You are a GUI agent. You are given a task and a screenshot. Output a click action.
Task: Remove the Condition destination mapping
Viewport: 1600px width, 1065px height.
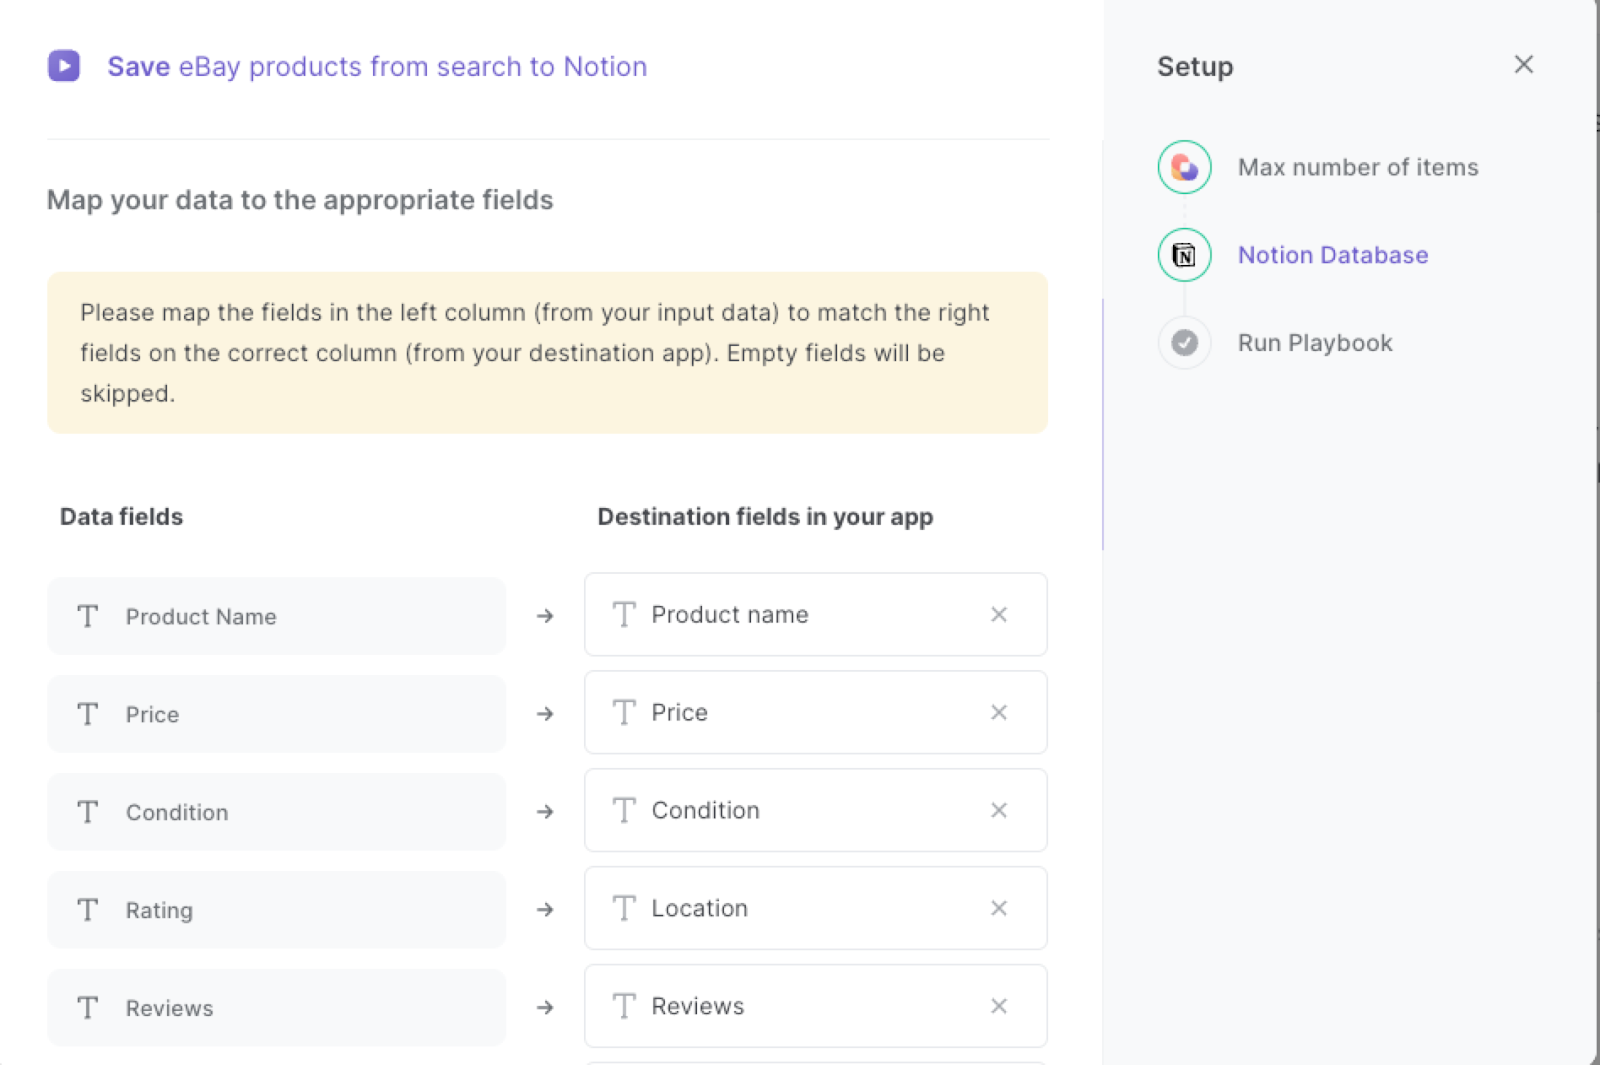[x=998, y=810]
